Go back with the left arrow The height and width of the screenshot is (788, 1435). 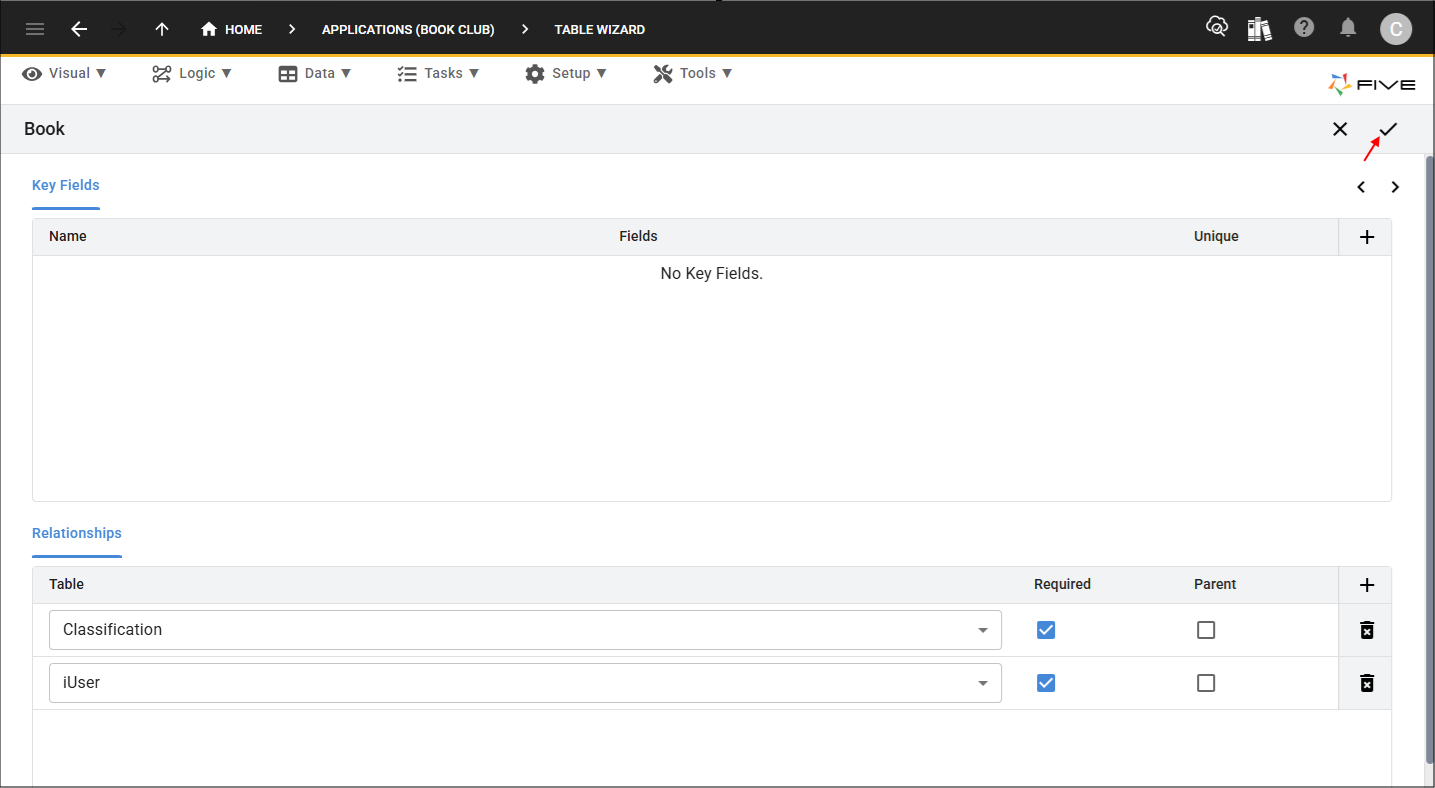pyautogui.click(x=79, y=29)
